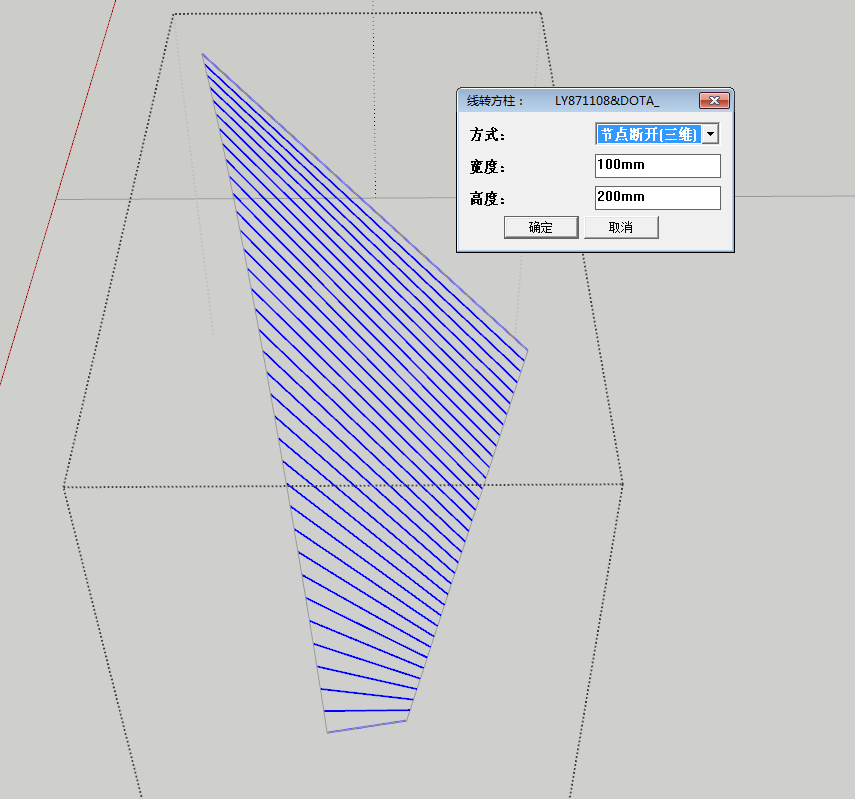Click the 线转方柱 dialog title bar
Viewport: 855px width, 799px height.
click(578, 101)
